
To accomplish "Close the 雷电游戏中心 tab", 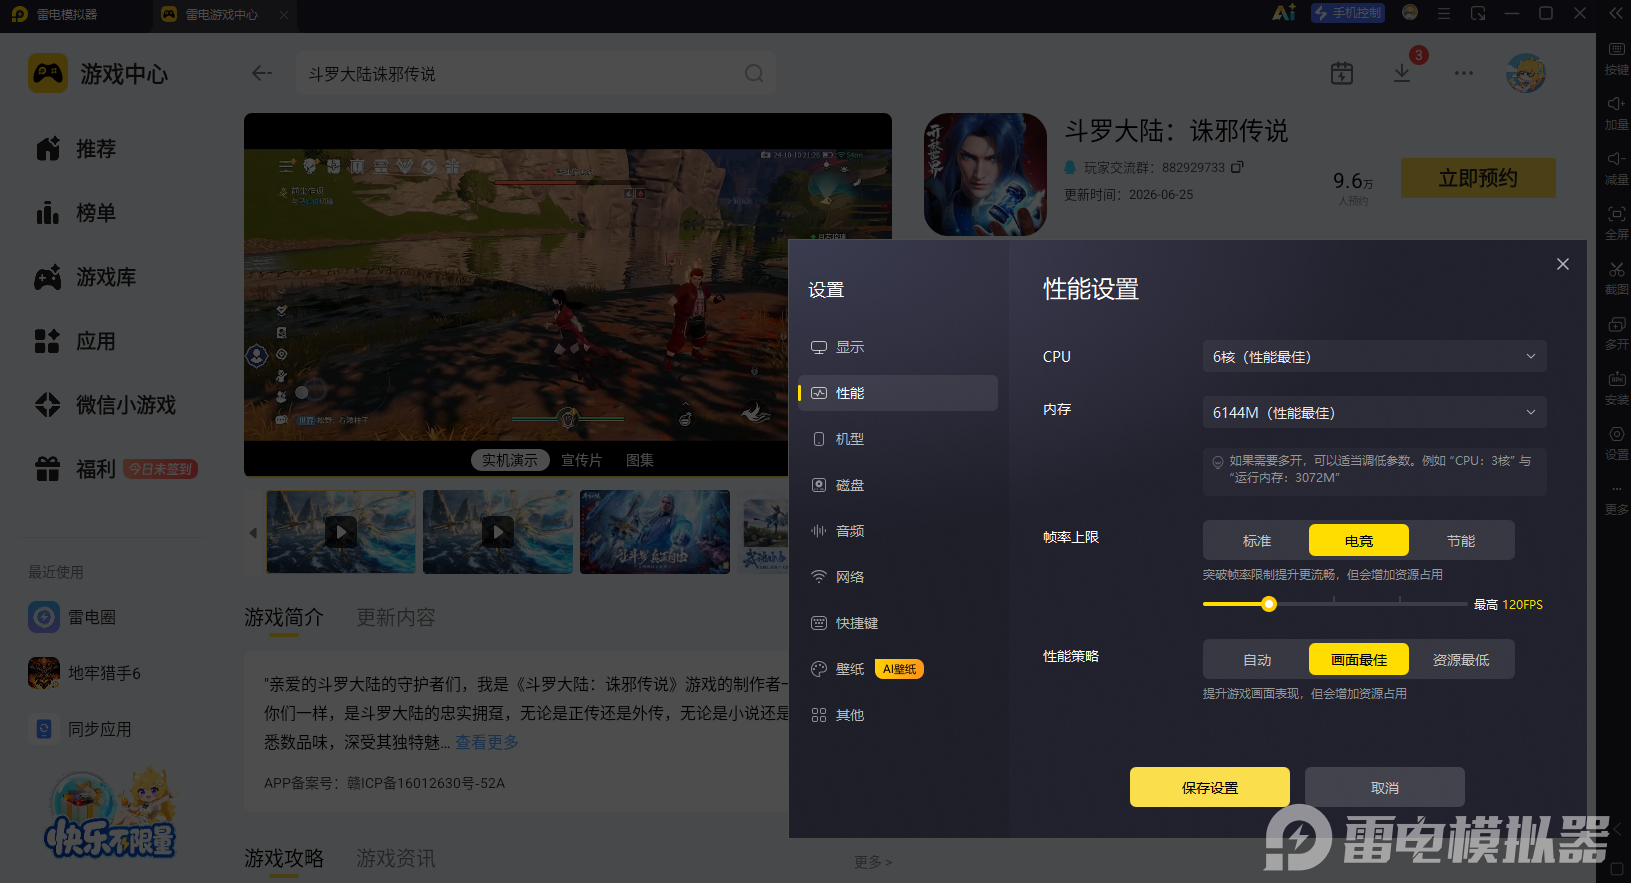I will click(x=284, y=15).
